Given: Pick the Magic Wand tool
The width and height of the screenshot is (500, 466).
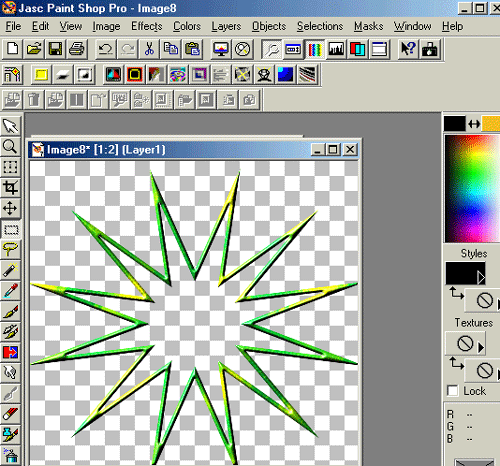Looking at the screenshot, I should pos(10,270).
